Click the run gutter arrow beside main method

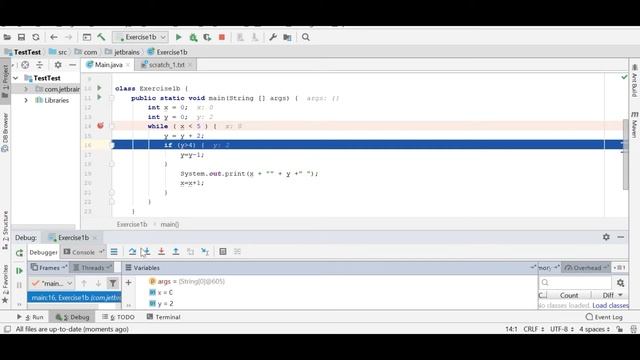[x=99, y=98]
